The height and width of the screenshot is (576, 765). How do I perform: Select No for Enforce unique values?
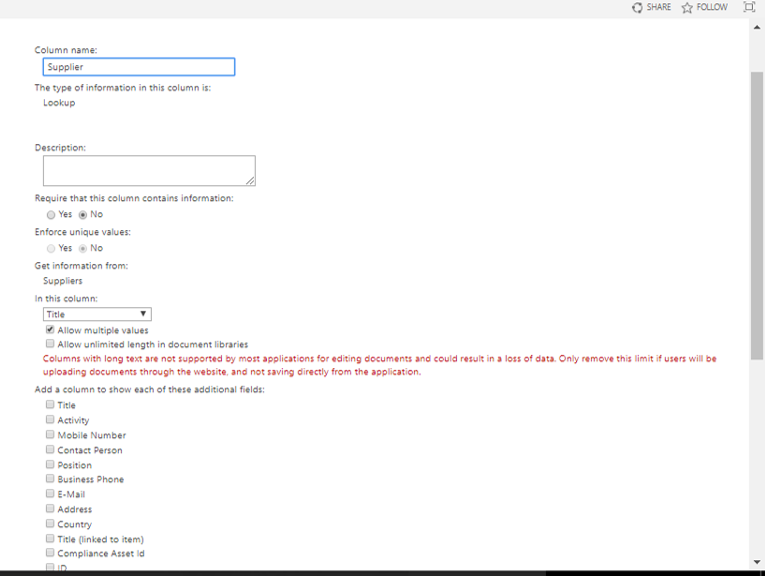tap(83, 248)
